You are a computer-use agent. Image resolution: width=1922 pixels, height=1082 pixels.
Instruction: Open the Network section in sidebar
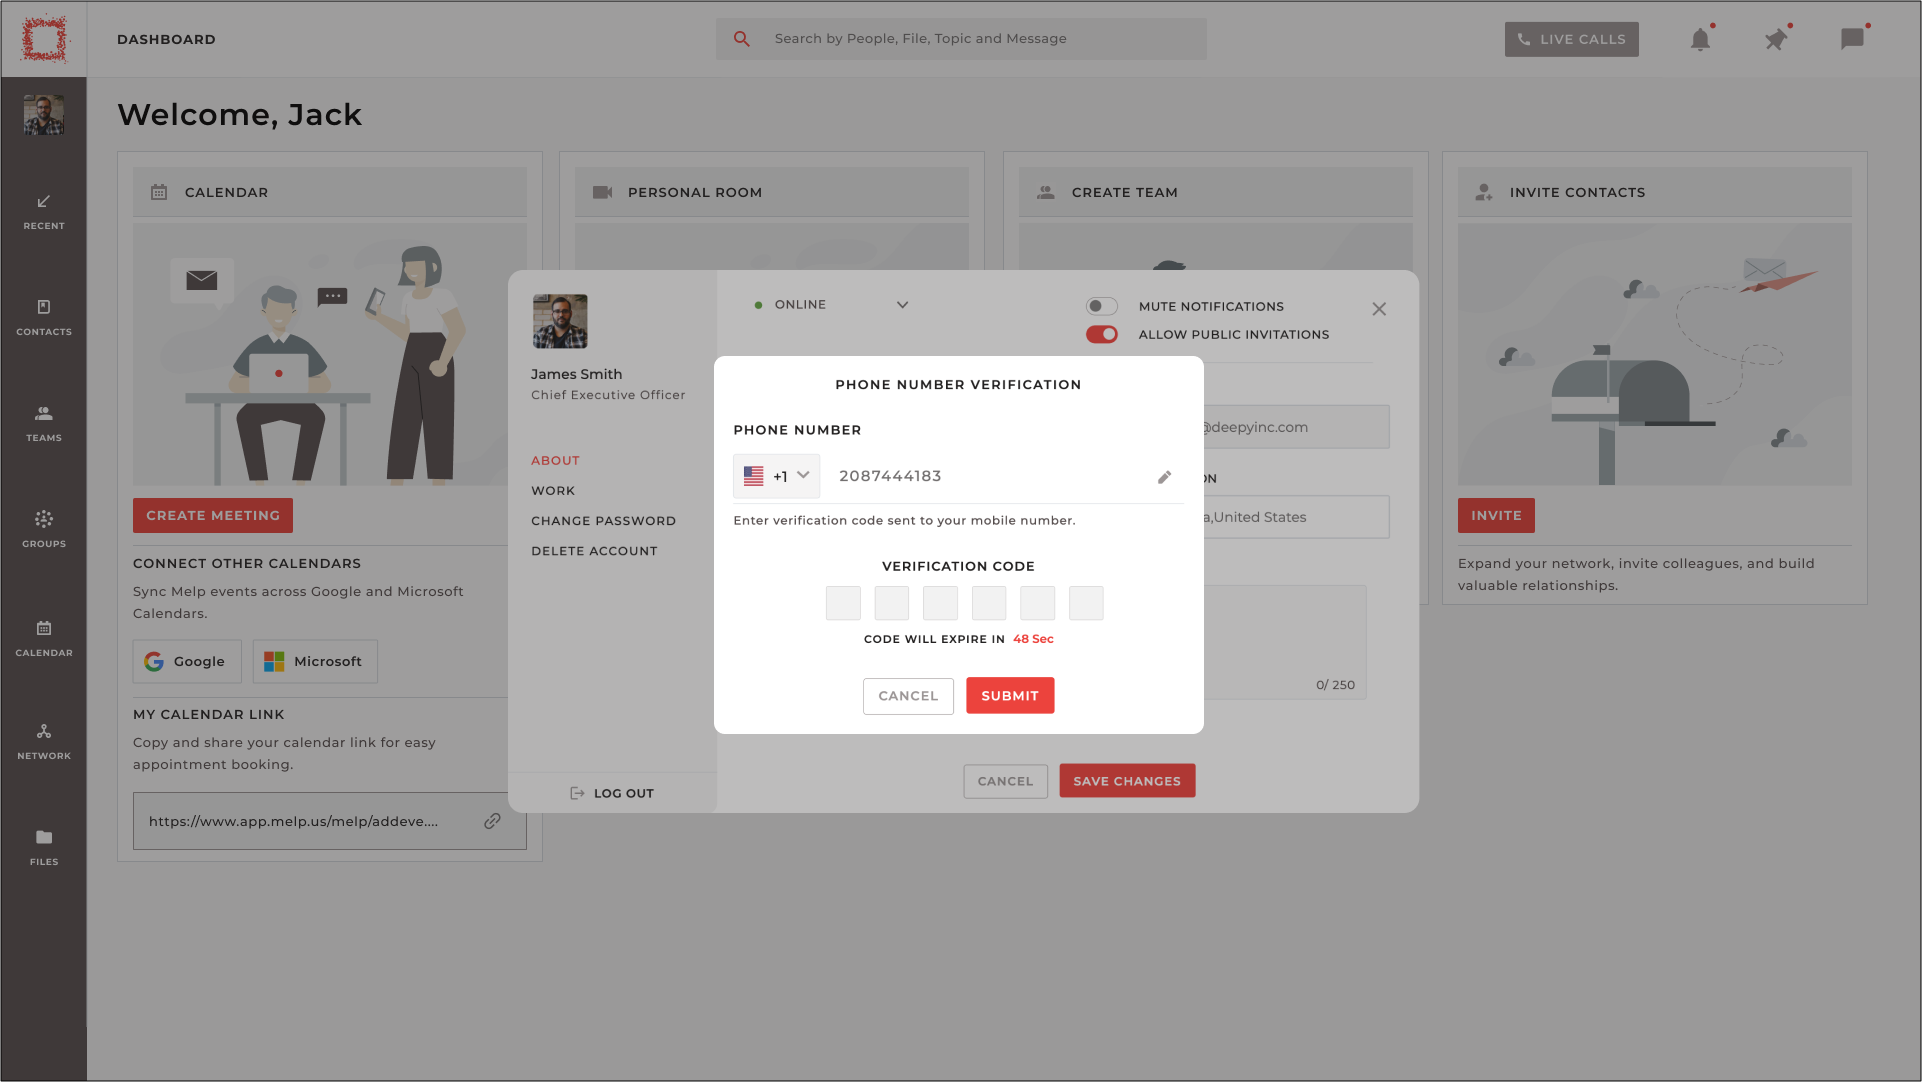(44, 742)
